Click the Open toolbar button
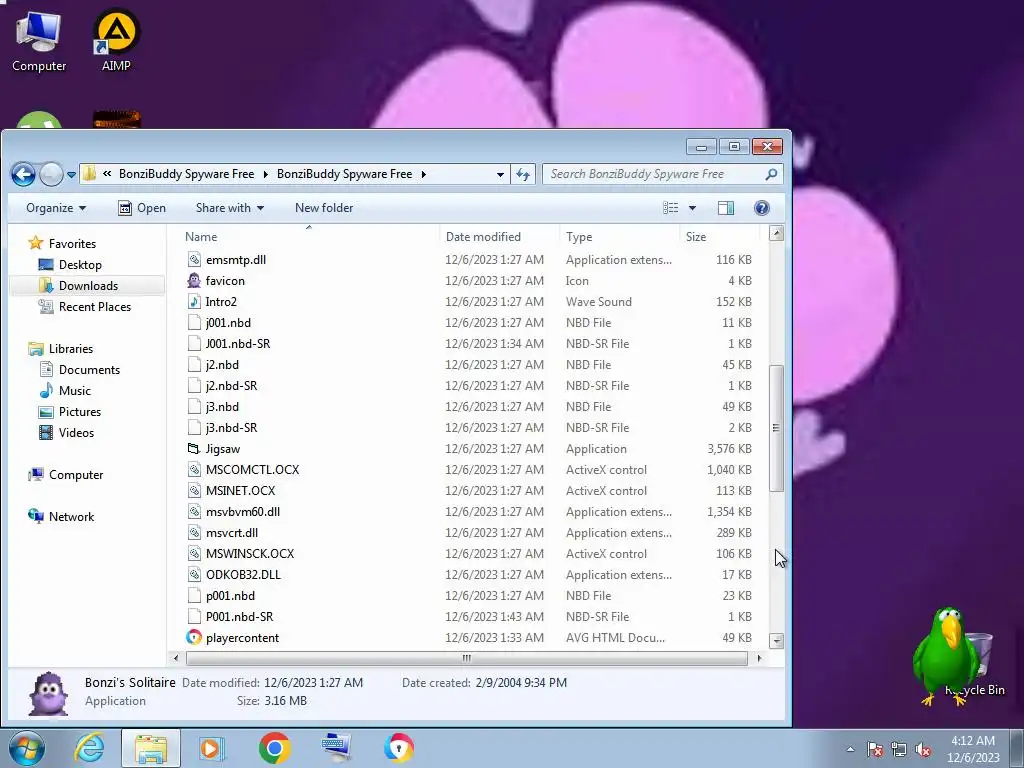1024x768 pixels. coord(142,208)
